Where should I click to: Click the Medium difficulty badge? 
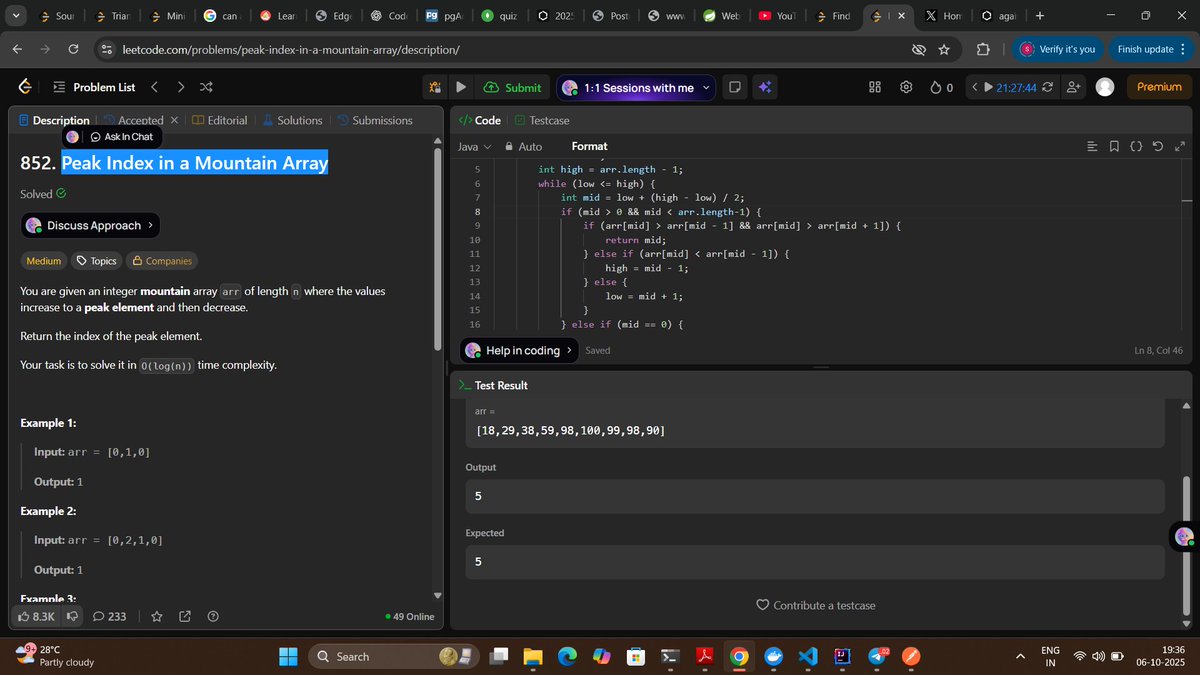tap(43, 261)
